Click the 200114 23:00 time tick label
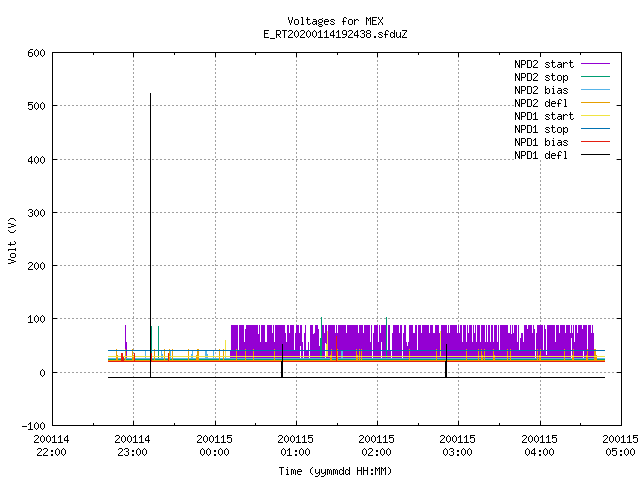Image resolution: width=640 pixels, height=480 pixels. click(133, 446)
